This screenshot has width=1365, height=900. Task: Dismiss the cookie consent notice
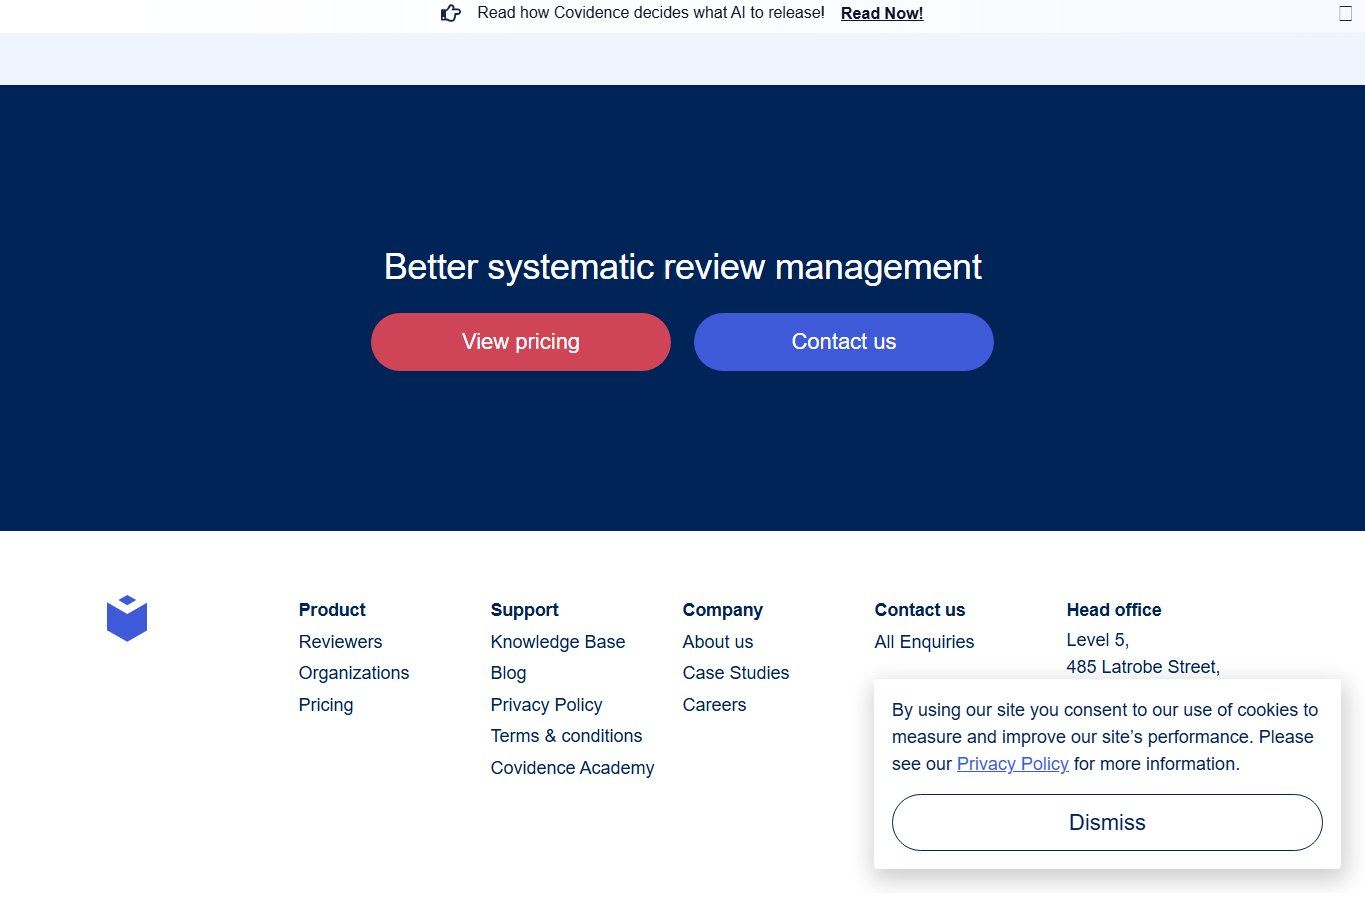point(1107,822)
